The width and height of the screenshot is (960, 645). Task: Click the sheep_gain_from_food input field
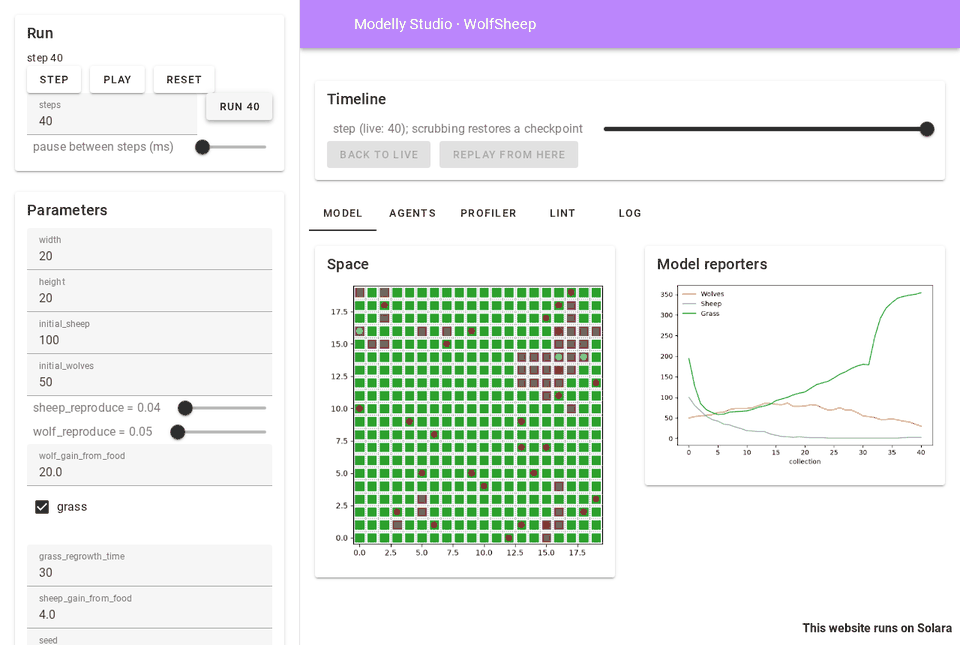(149, 608)
